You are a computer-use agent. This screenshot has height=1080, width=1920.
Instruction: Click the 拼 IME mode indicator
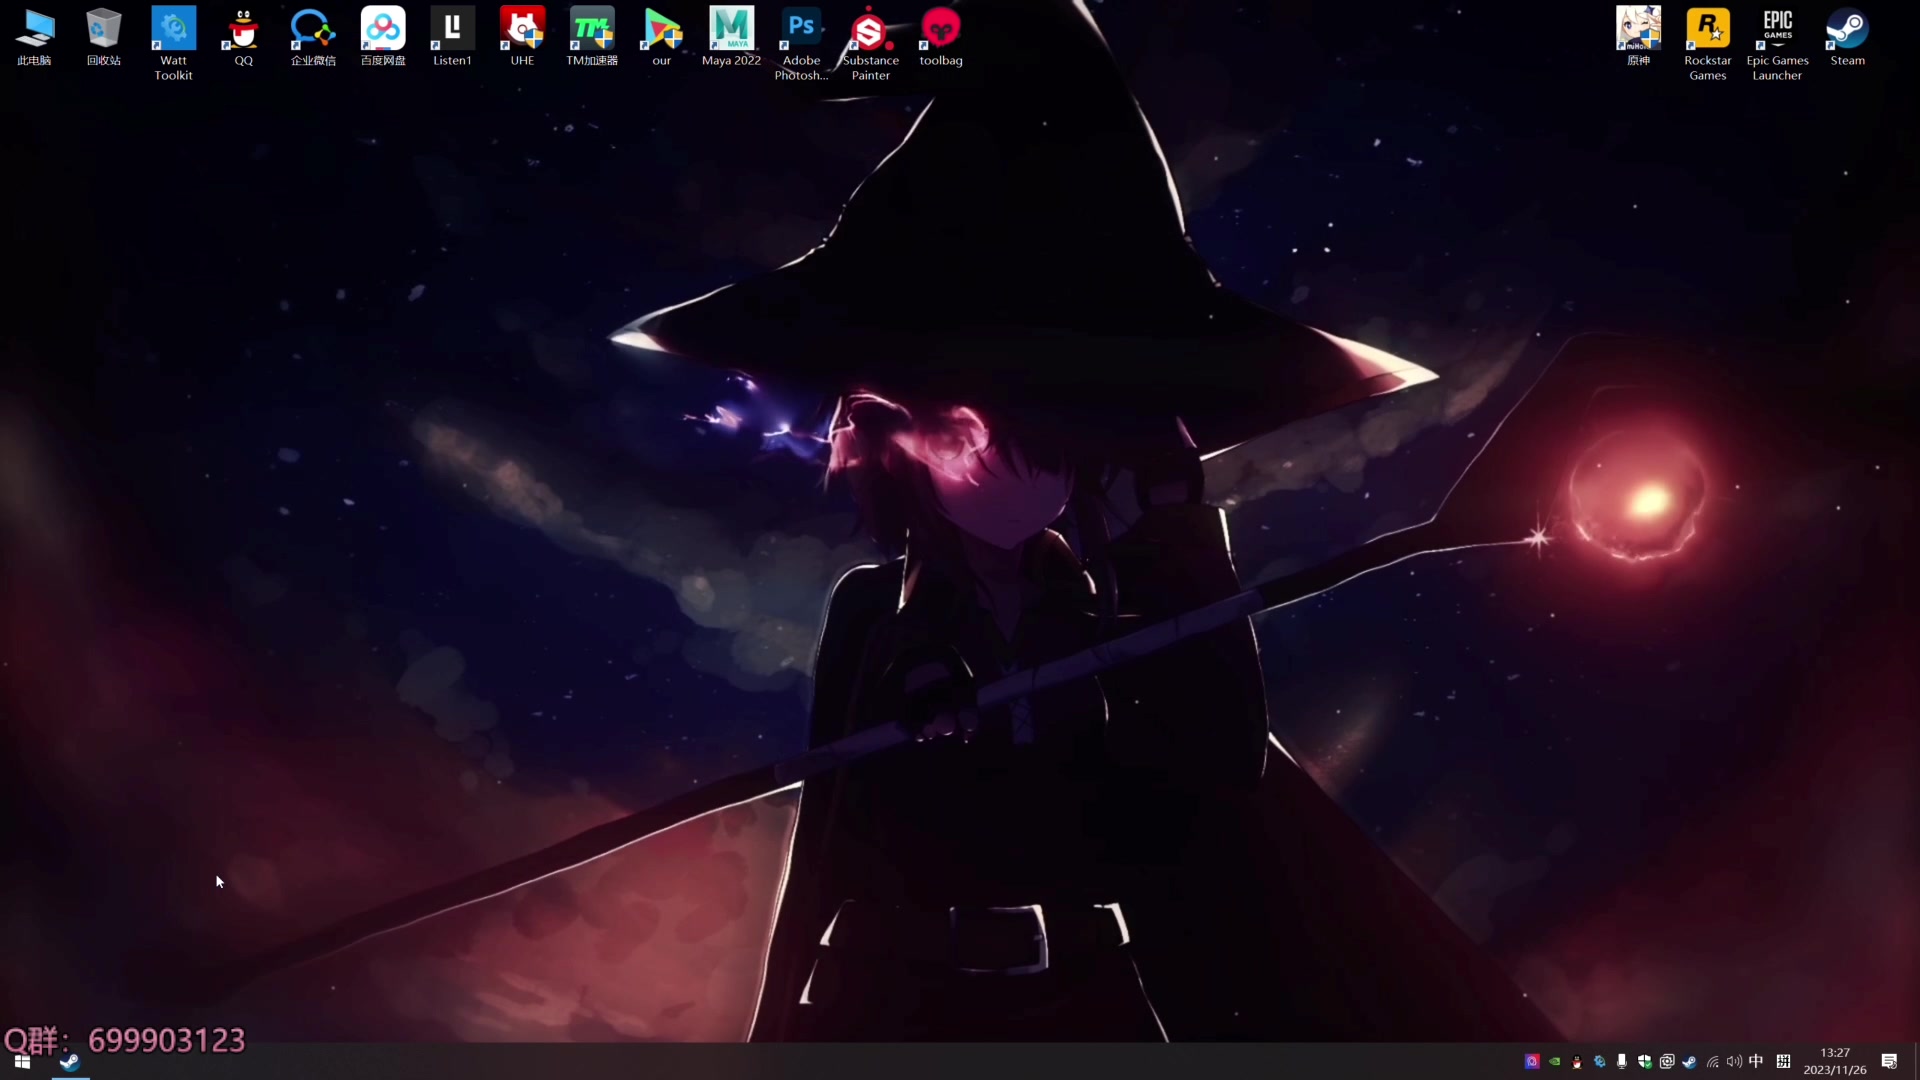(1783, 1062)
